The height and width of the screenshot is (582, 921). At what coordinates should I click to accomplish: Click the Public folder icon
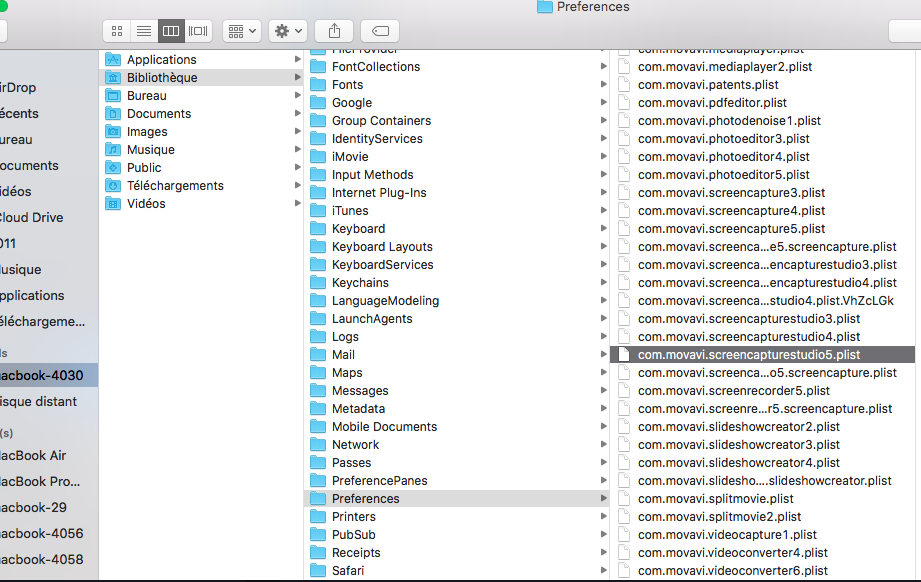pos(112,167)
